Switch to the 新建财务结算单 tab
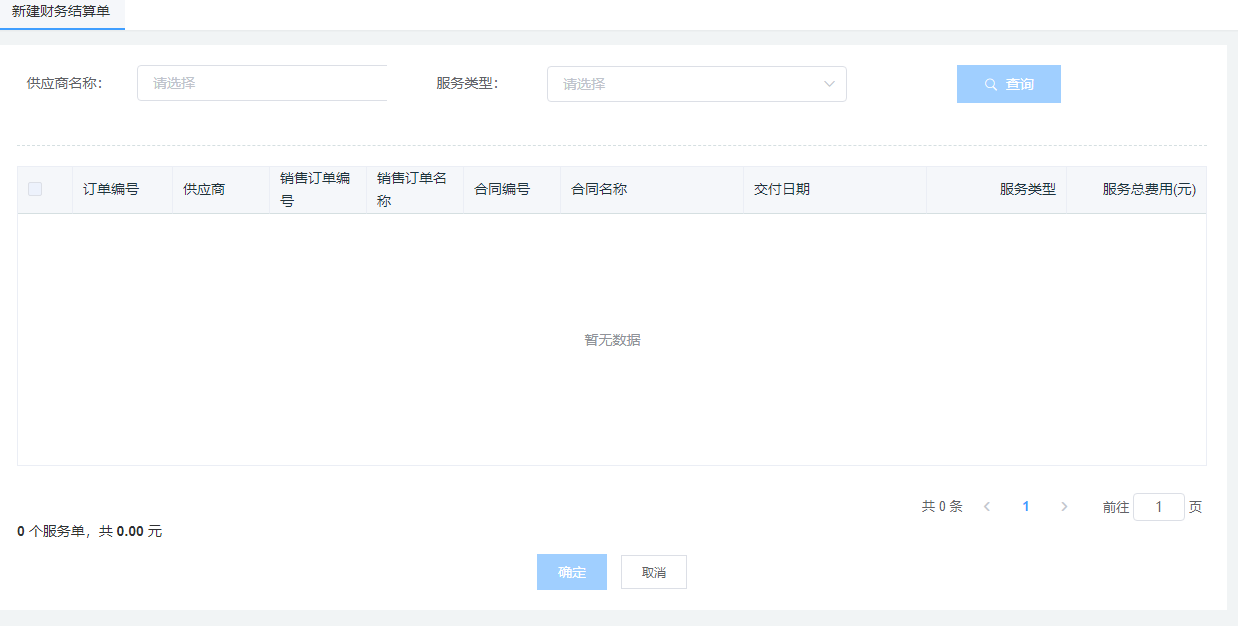 pyautogui.click(x=61, y=11)
